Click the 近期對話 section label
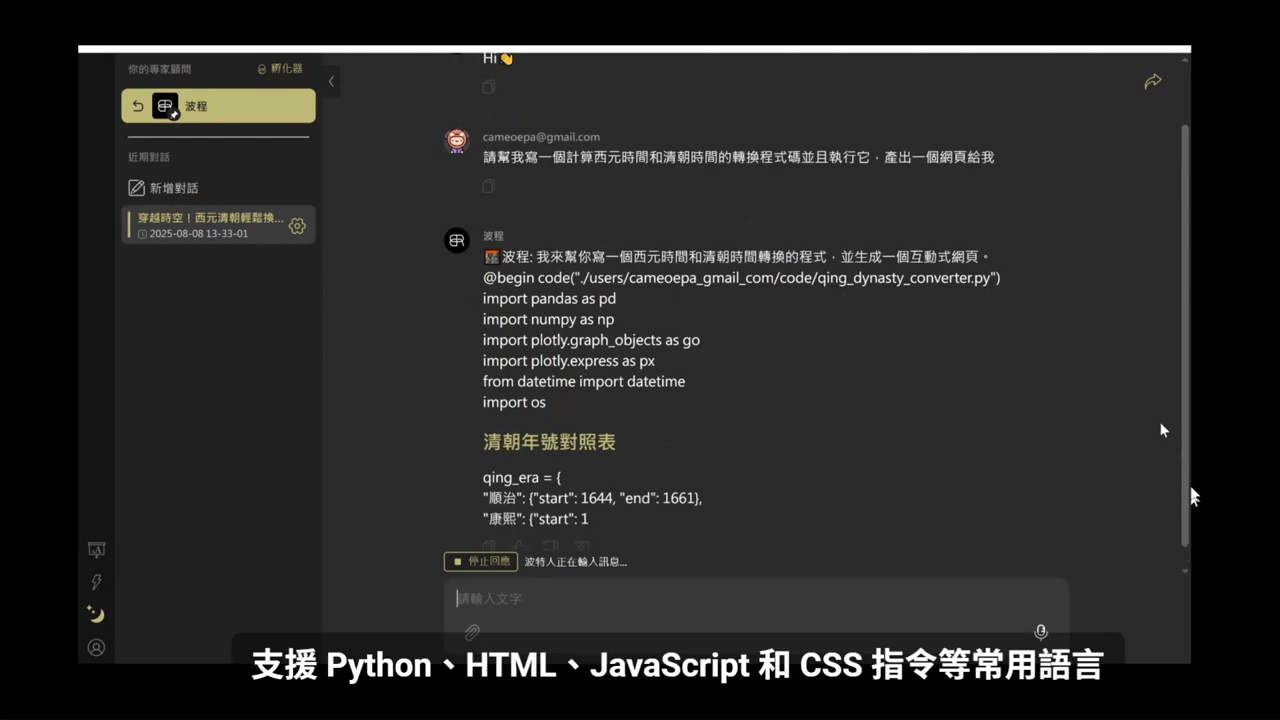This screenshot has height=720, width=1280. click(149, 157)
